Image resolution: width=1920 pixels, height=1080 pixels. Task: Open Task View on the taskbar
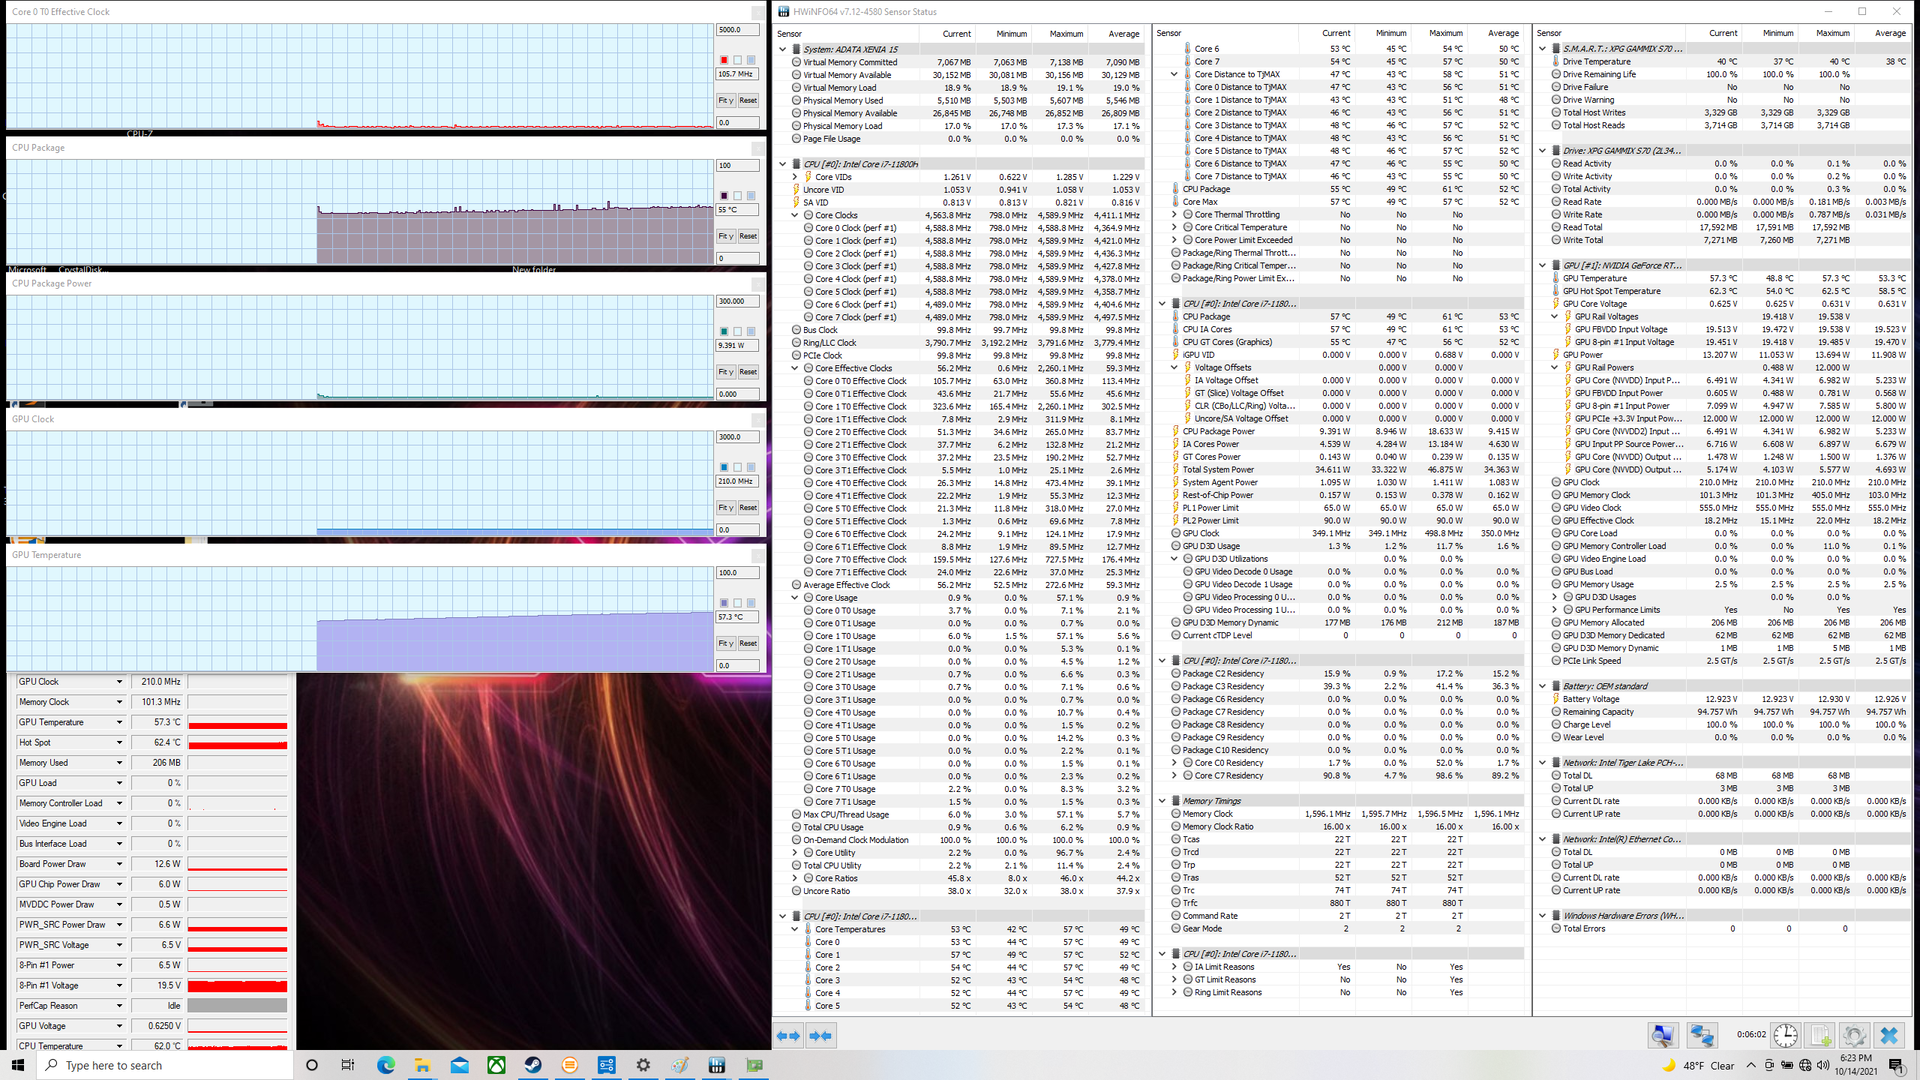(x=348, y=1065)
